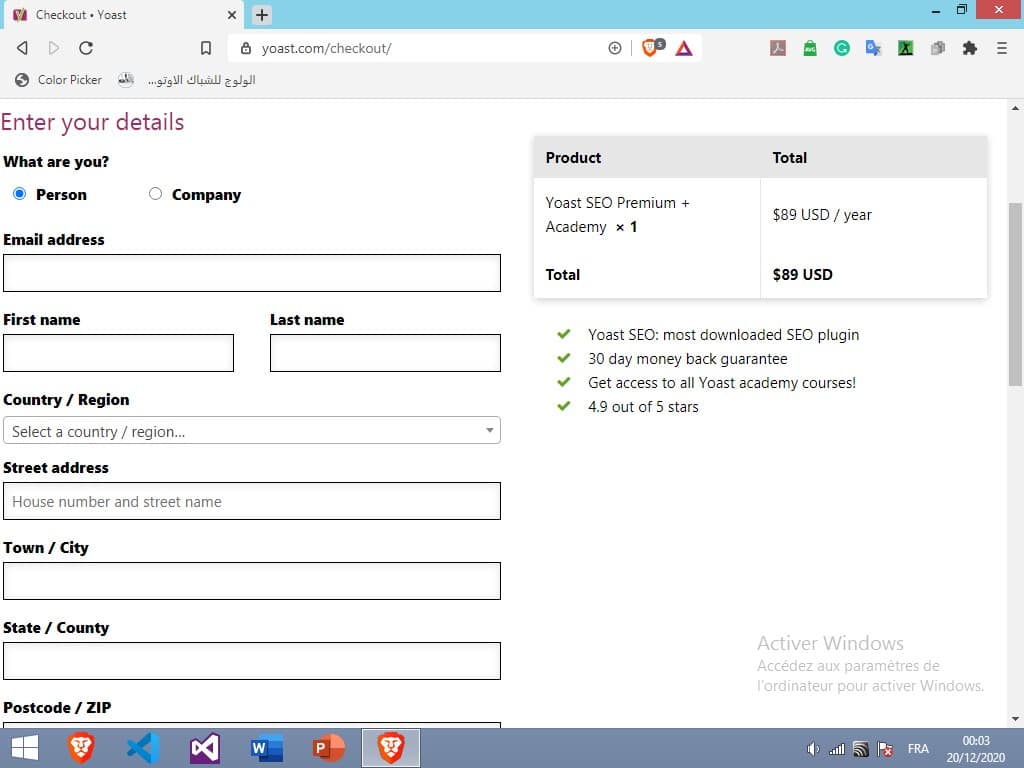This screenshot has width=1024, height=768.
Task: Select the Company radio button
Action: click(x=155, y=194)
